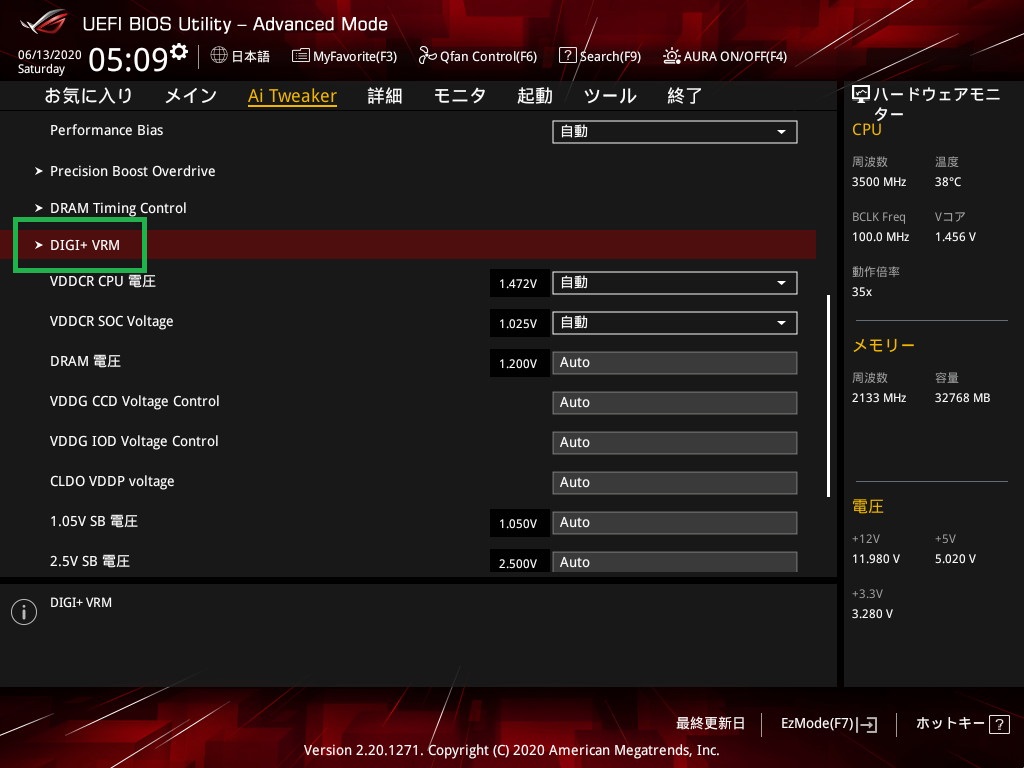Click the ROG logo icon
Viewport: 1024px width, 768px height.
(x=44, y=22)
